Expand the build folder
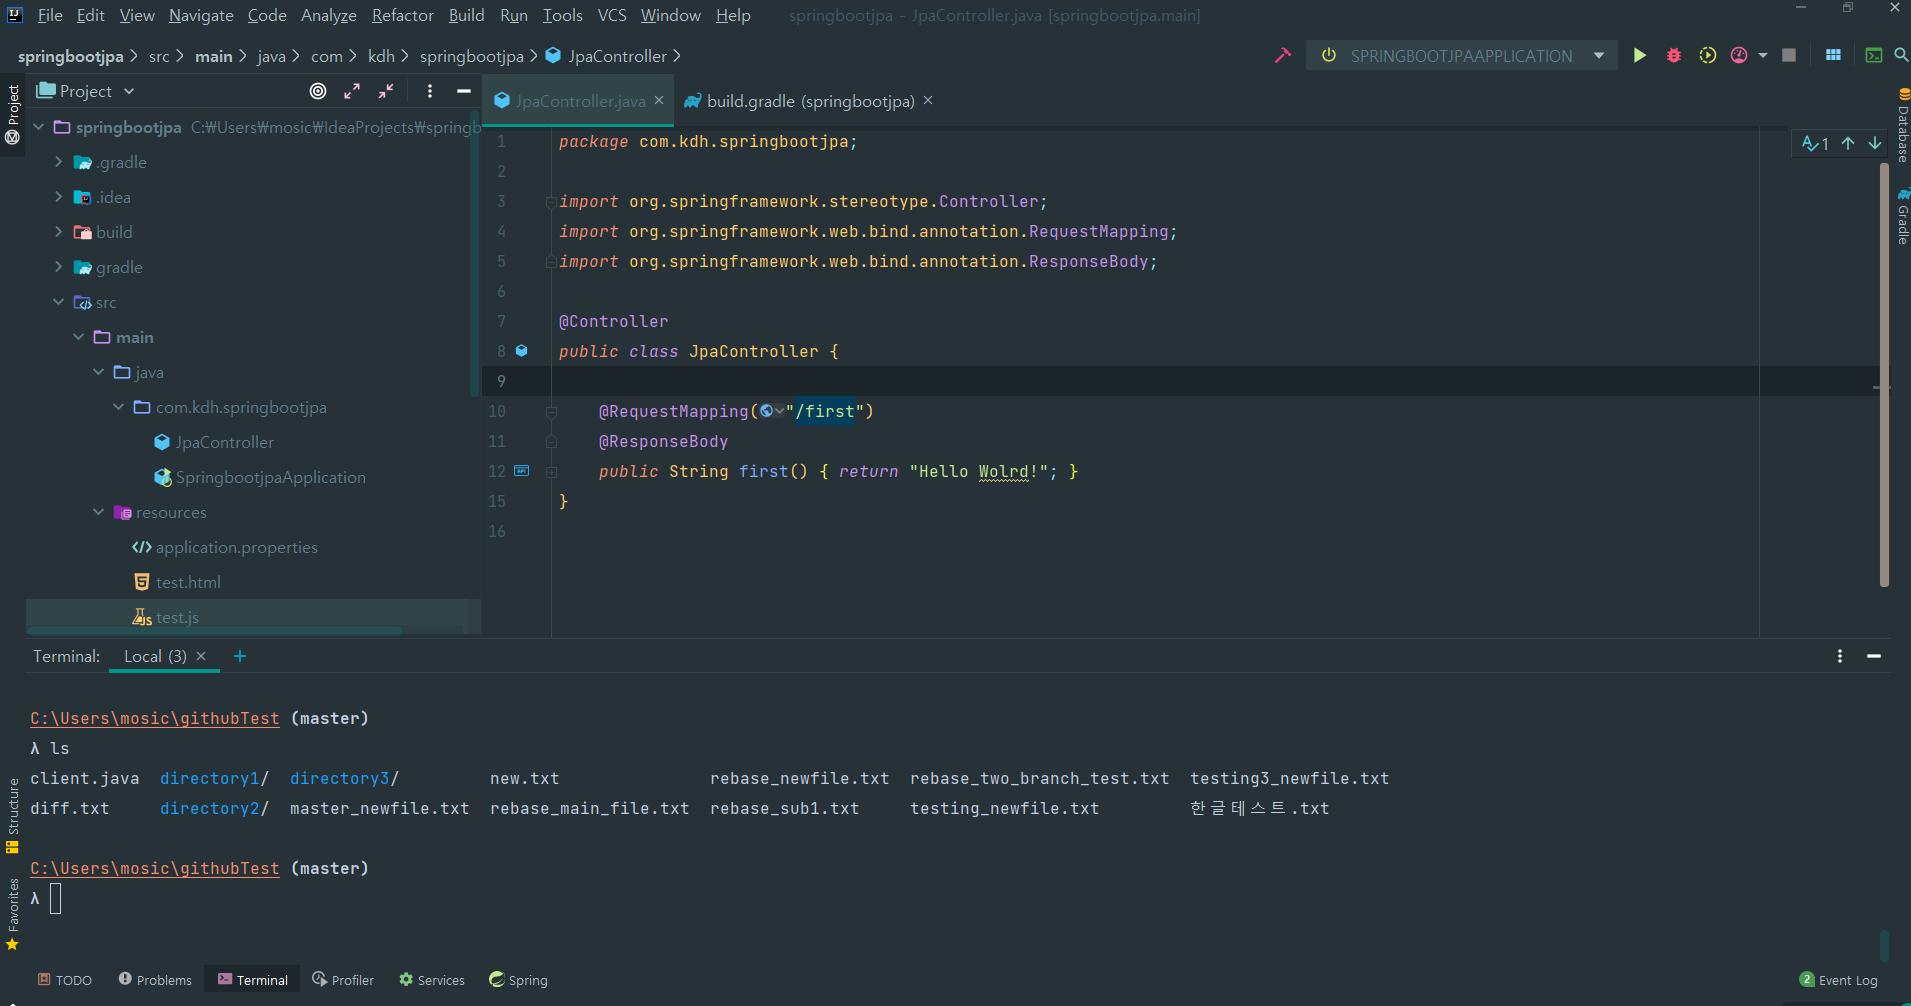The image size is (1911, 1006). click(59, 232)
